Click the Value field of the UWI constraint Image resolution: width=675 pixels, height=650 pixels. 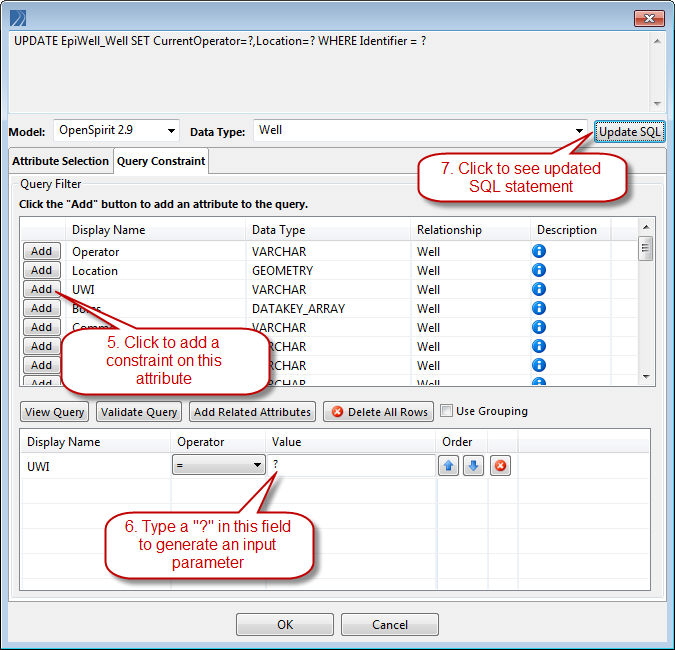pos(351,465)
